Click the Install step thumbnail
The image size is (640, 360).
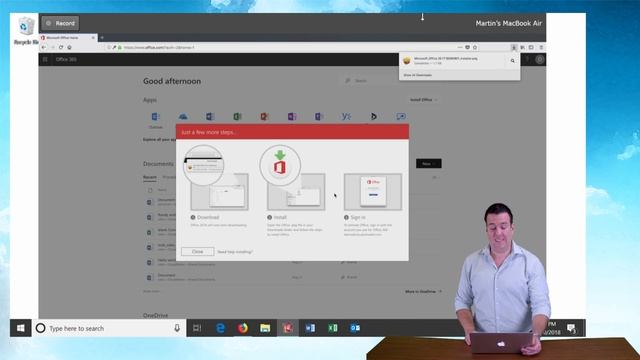[x=296, y=191]
